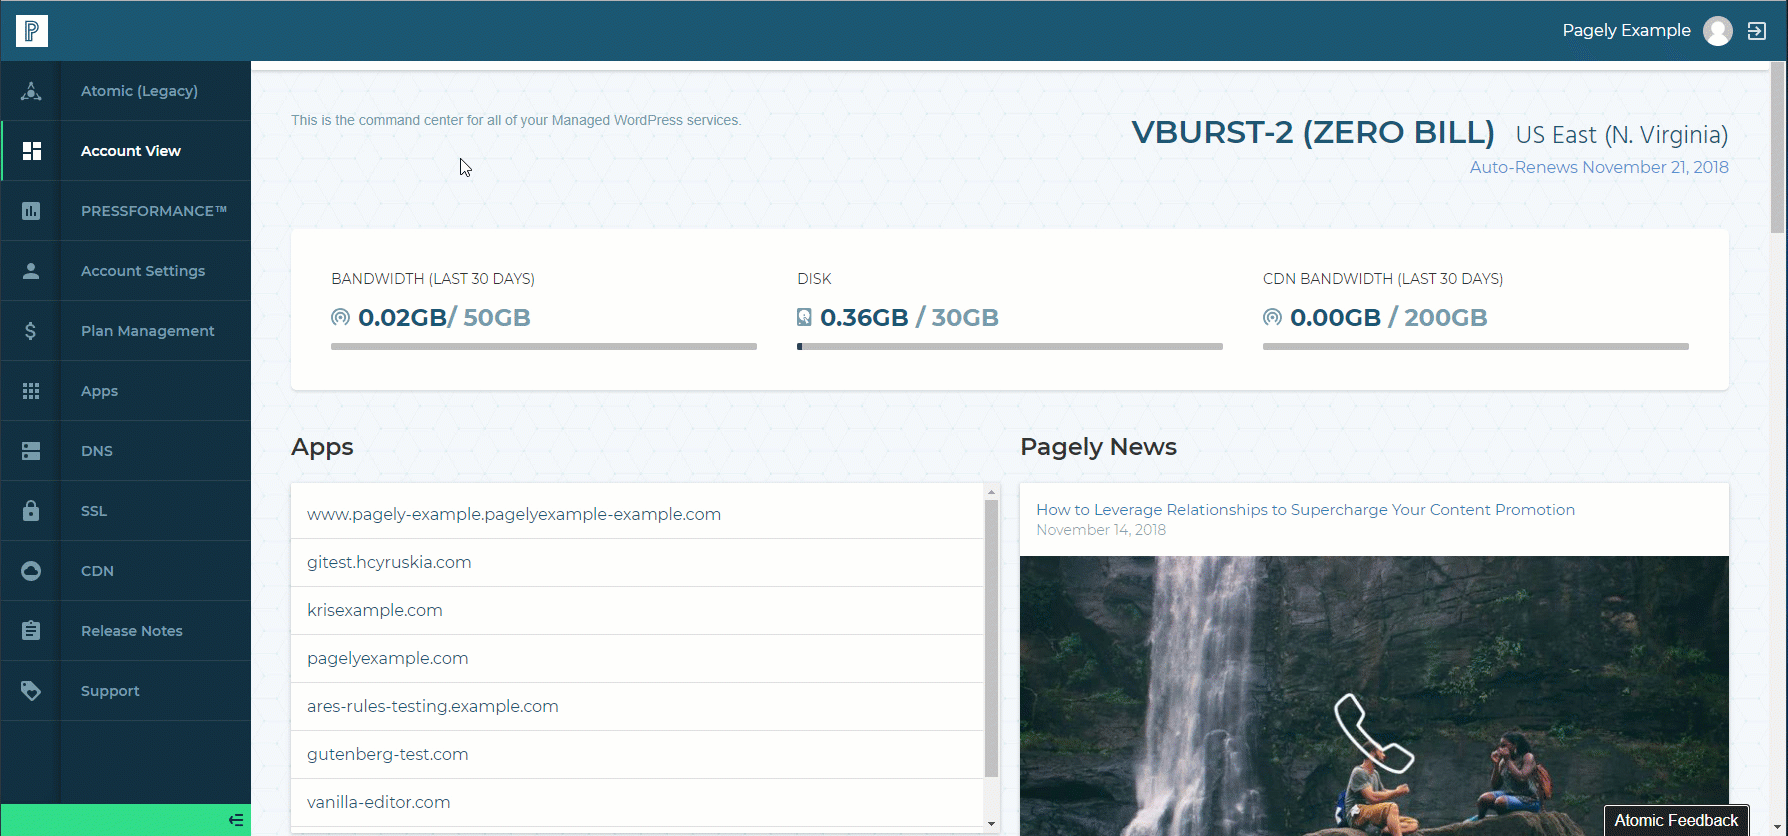The height and width of the screenshot is (836, 1788).
Task: Read the Leverage Relationships news article
Action: (x=1305, y=510)
